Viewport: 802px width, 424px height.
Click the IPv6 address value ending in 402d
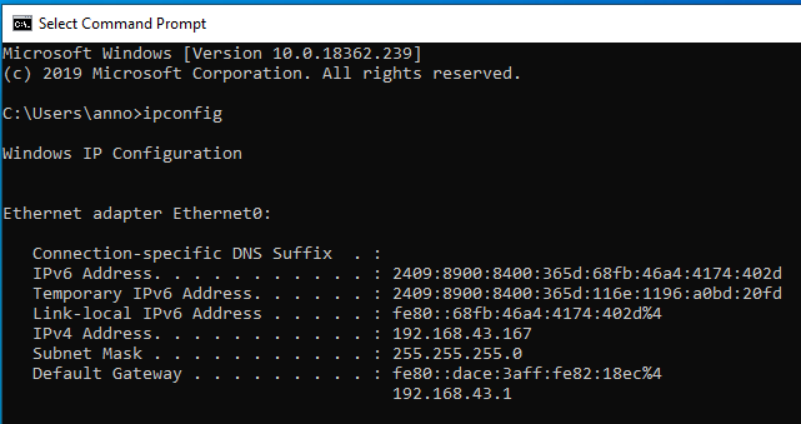tap(586, 274)
